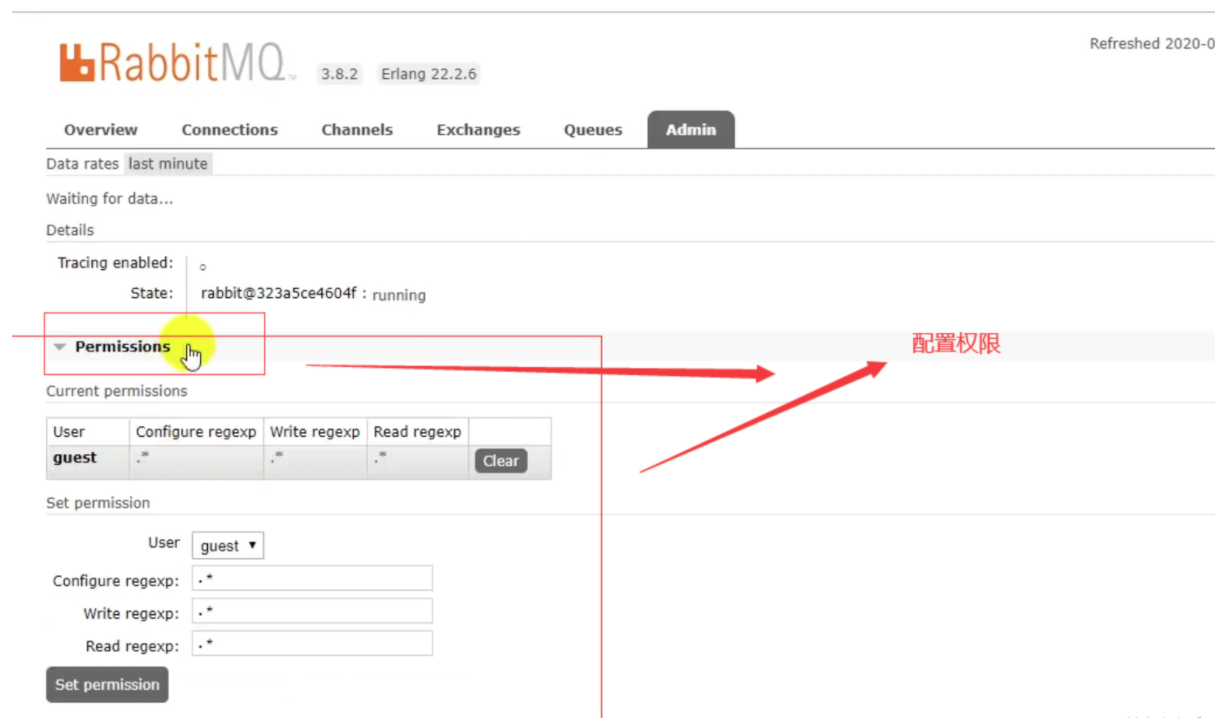
Task: Select the Admin tab
Action: (x=691, y=130)
